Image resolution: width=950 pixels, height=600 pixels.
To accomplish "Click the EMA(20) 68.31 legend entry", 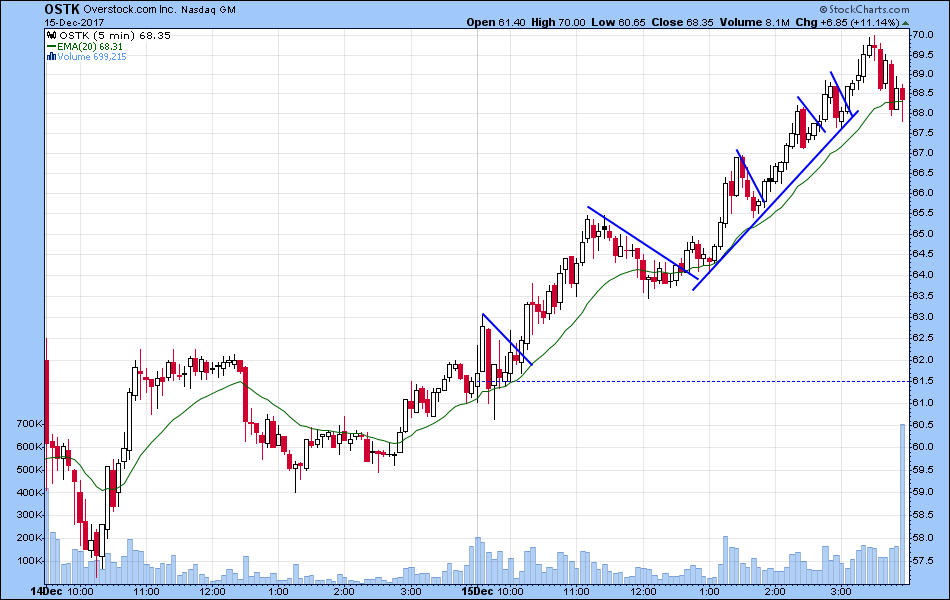I will tap(90, 47).
